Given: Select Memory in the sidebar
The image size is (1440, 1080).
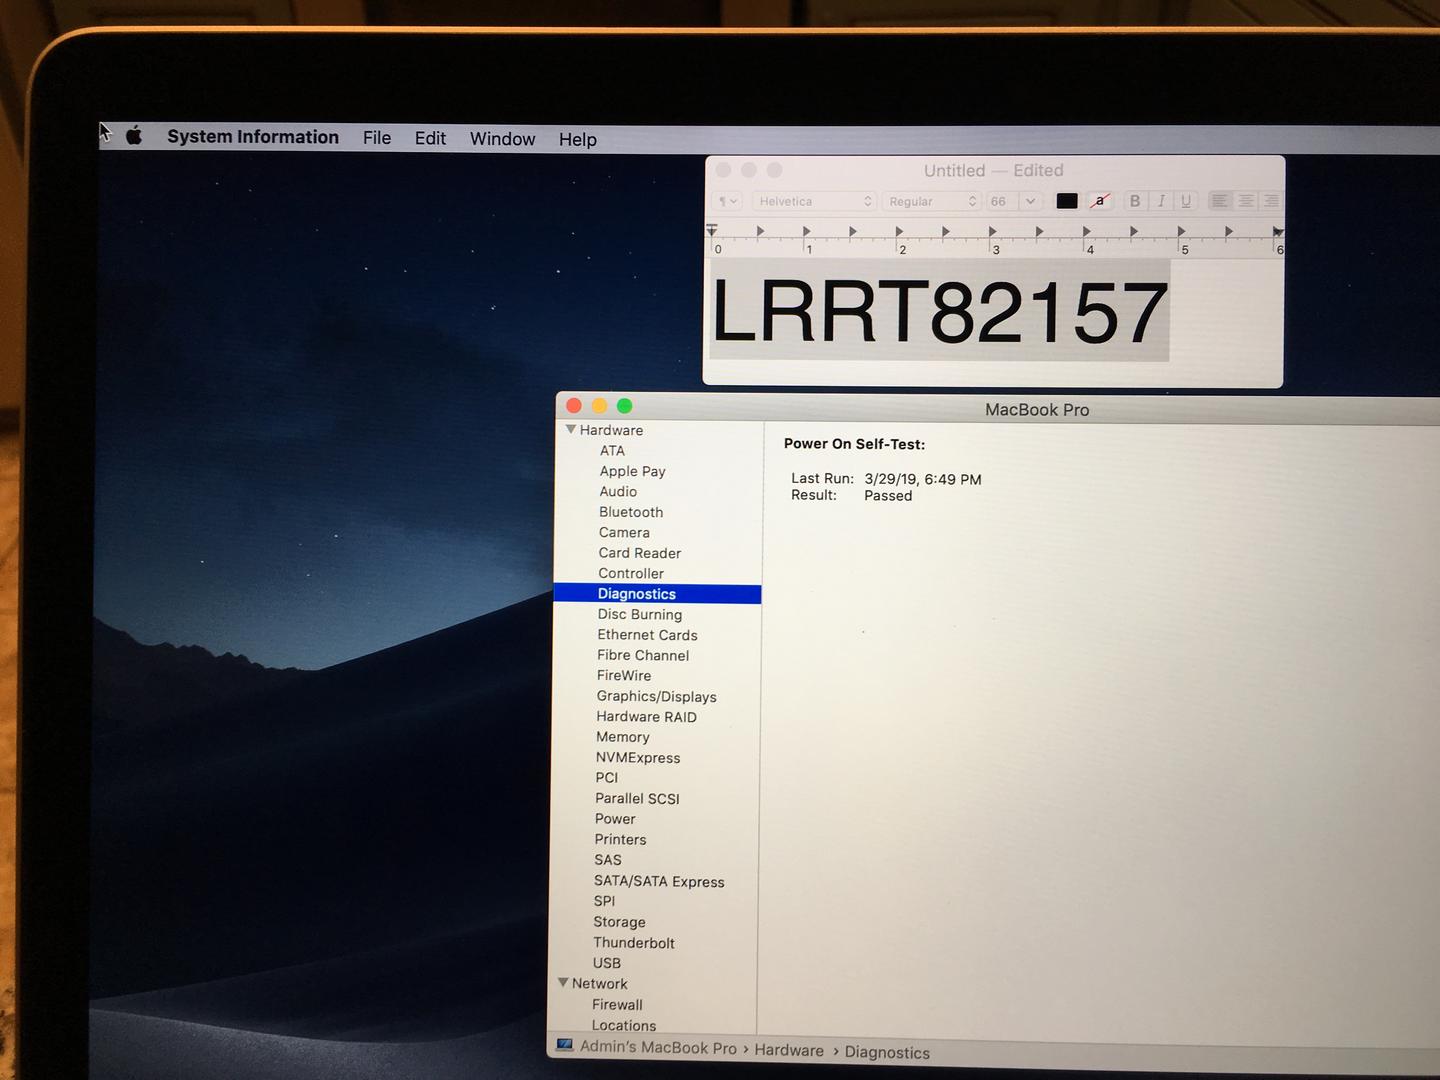Looking at the screenshot, I should pyautogui.click(x=623, y=737).
